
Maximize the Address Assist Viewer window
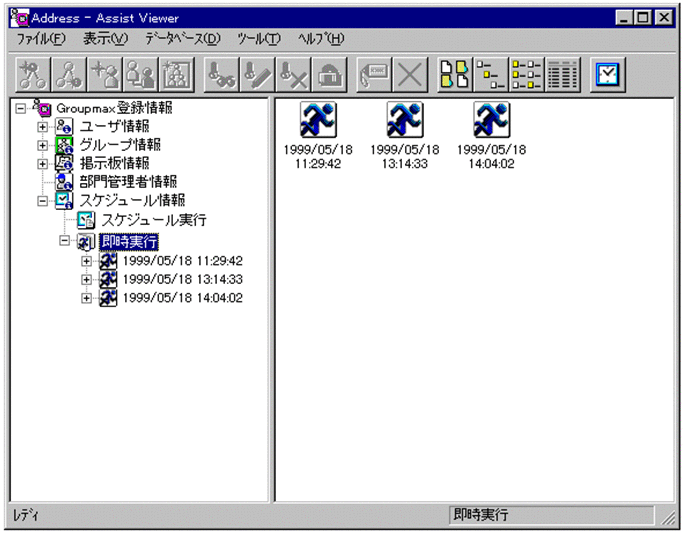[x=642, y=18]
